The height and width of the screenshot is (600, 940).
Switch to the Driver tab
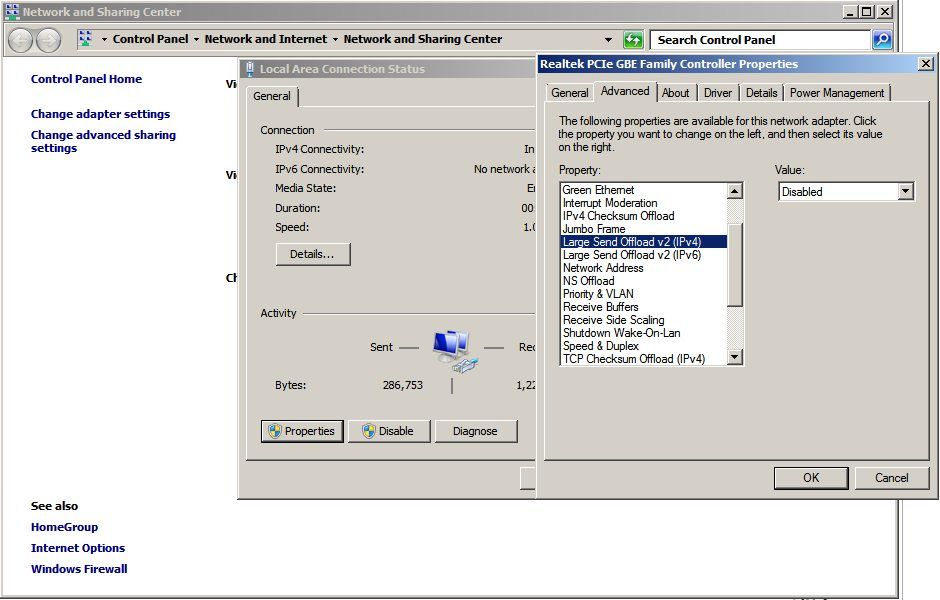(x=717, y=93)
